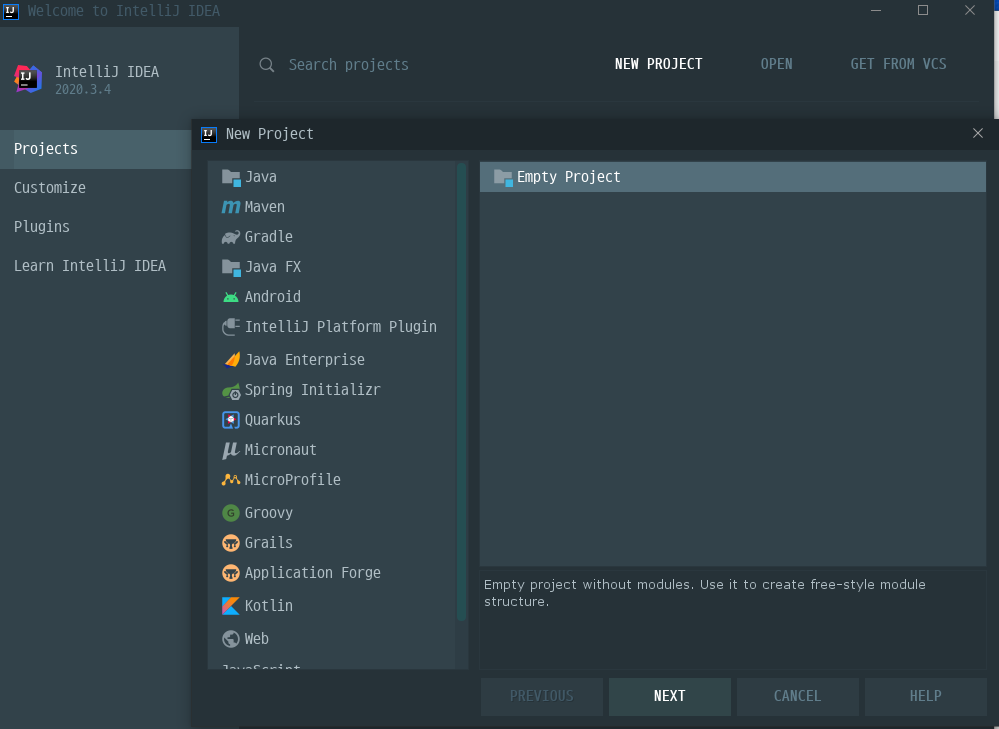The height and width of the screenshot is (729, 999).
Task: Open the Projects tab in sidebar
Action: pyautogui.click(x=96, y=149)
